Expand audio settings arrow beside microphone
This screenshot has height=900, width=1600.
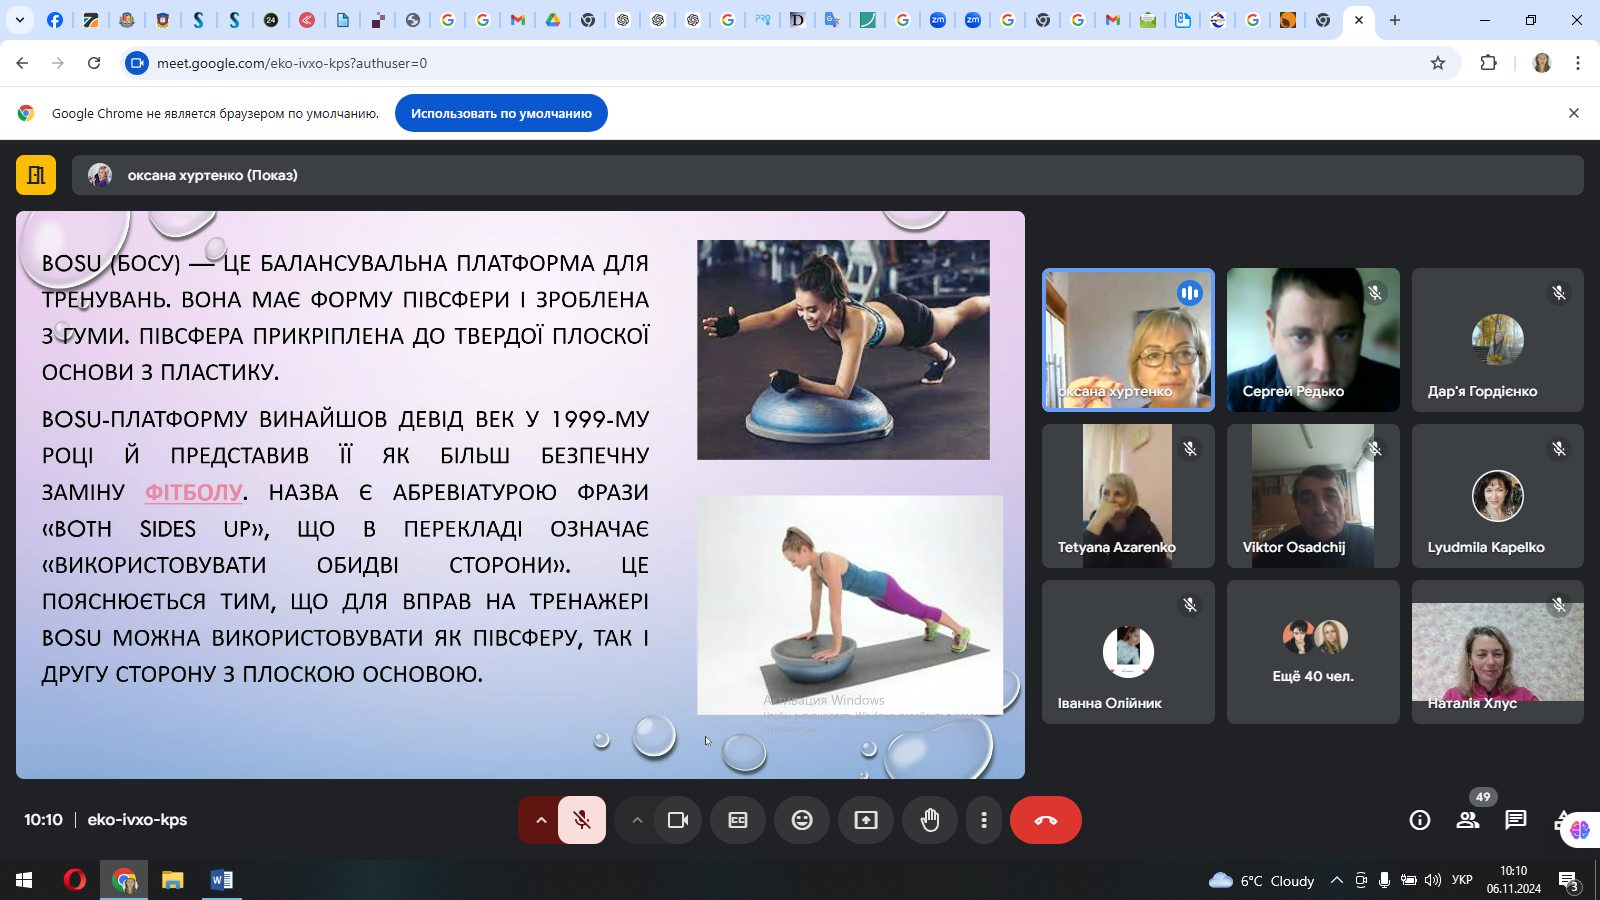(x=541, y=820)
